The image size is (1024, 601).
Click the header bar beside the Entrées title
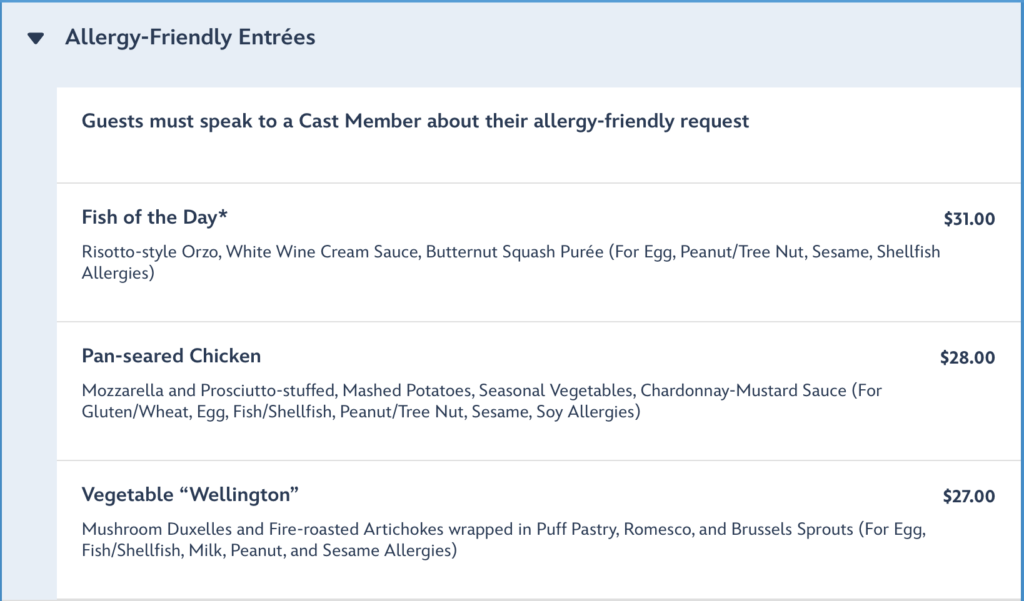tap(666, 38)
